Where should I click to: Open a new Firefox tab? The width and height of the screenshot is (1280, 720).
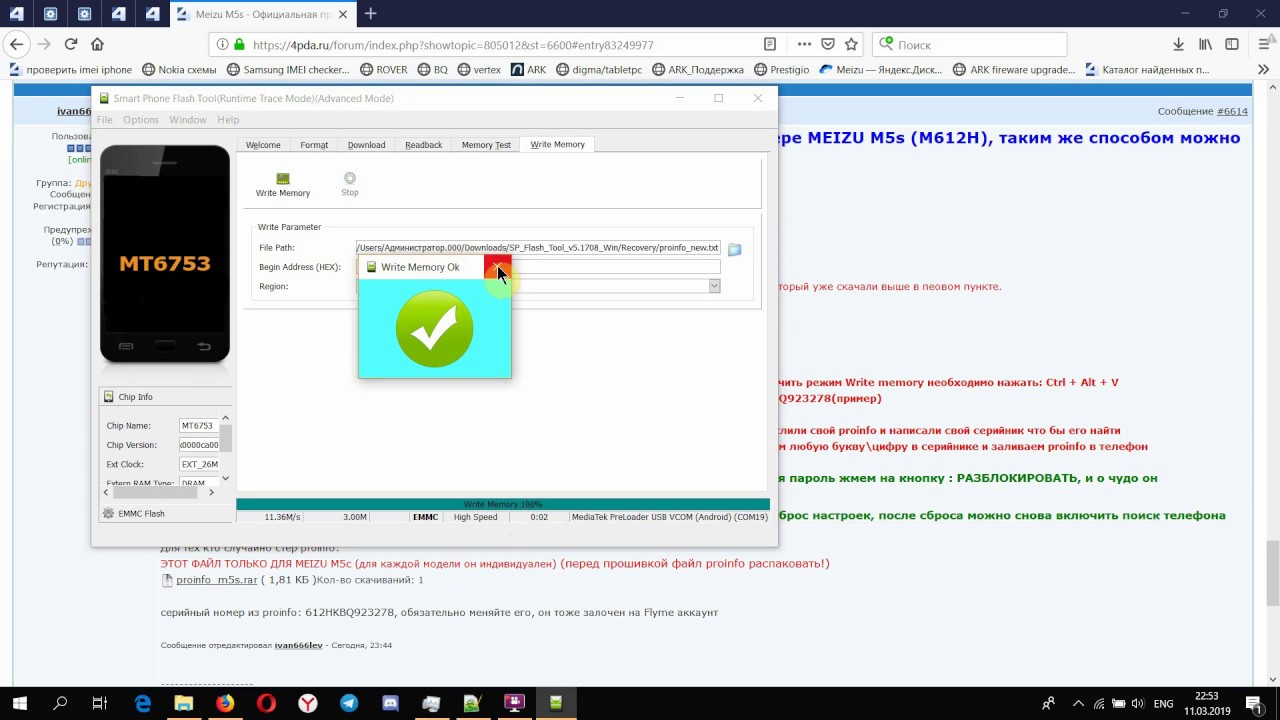tap(371, 14)
